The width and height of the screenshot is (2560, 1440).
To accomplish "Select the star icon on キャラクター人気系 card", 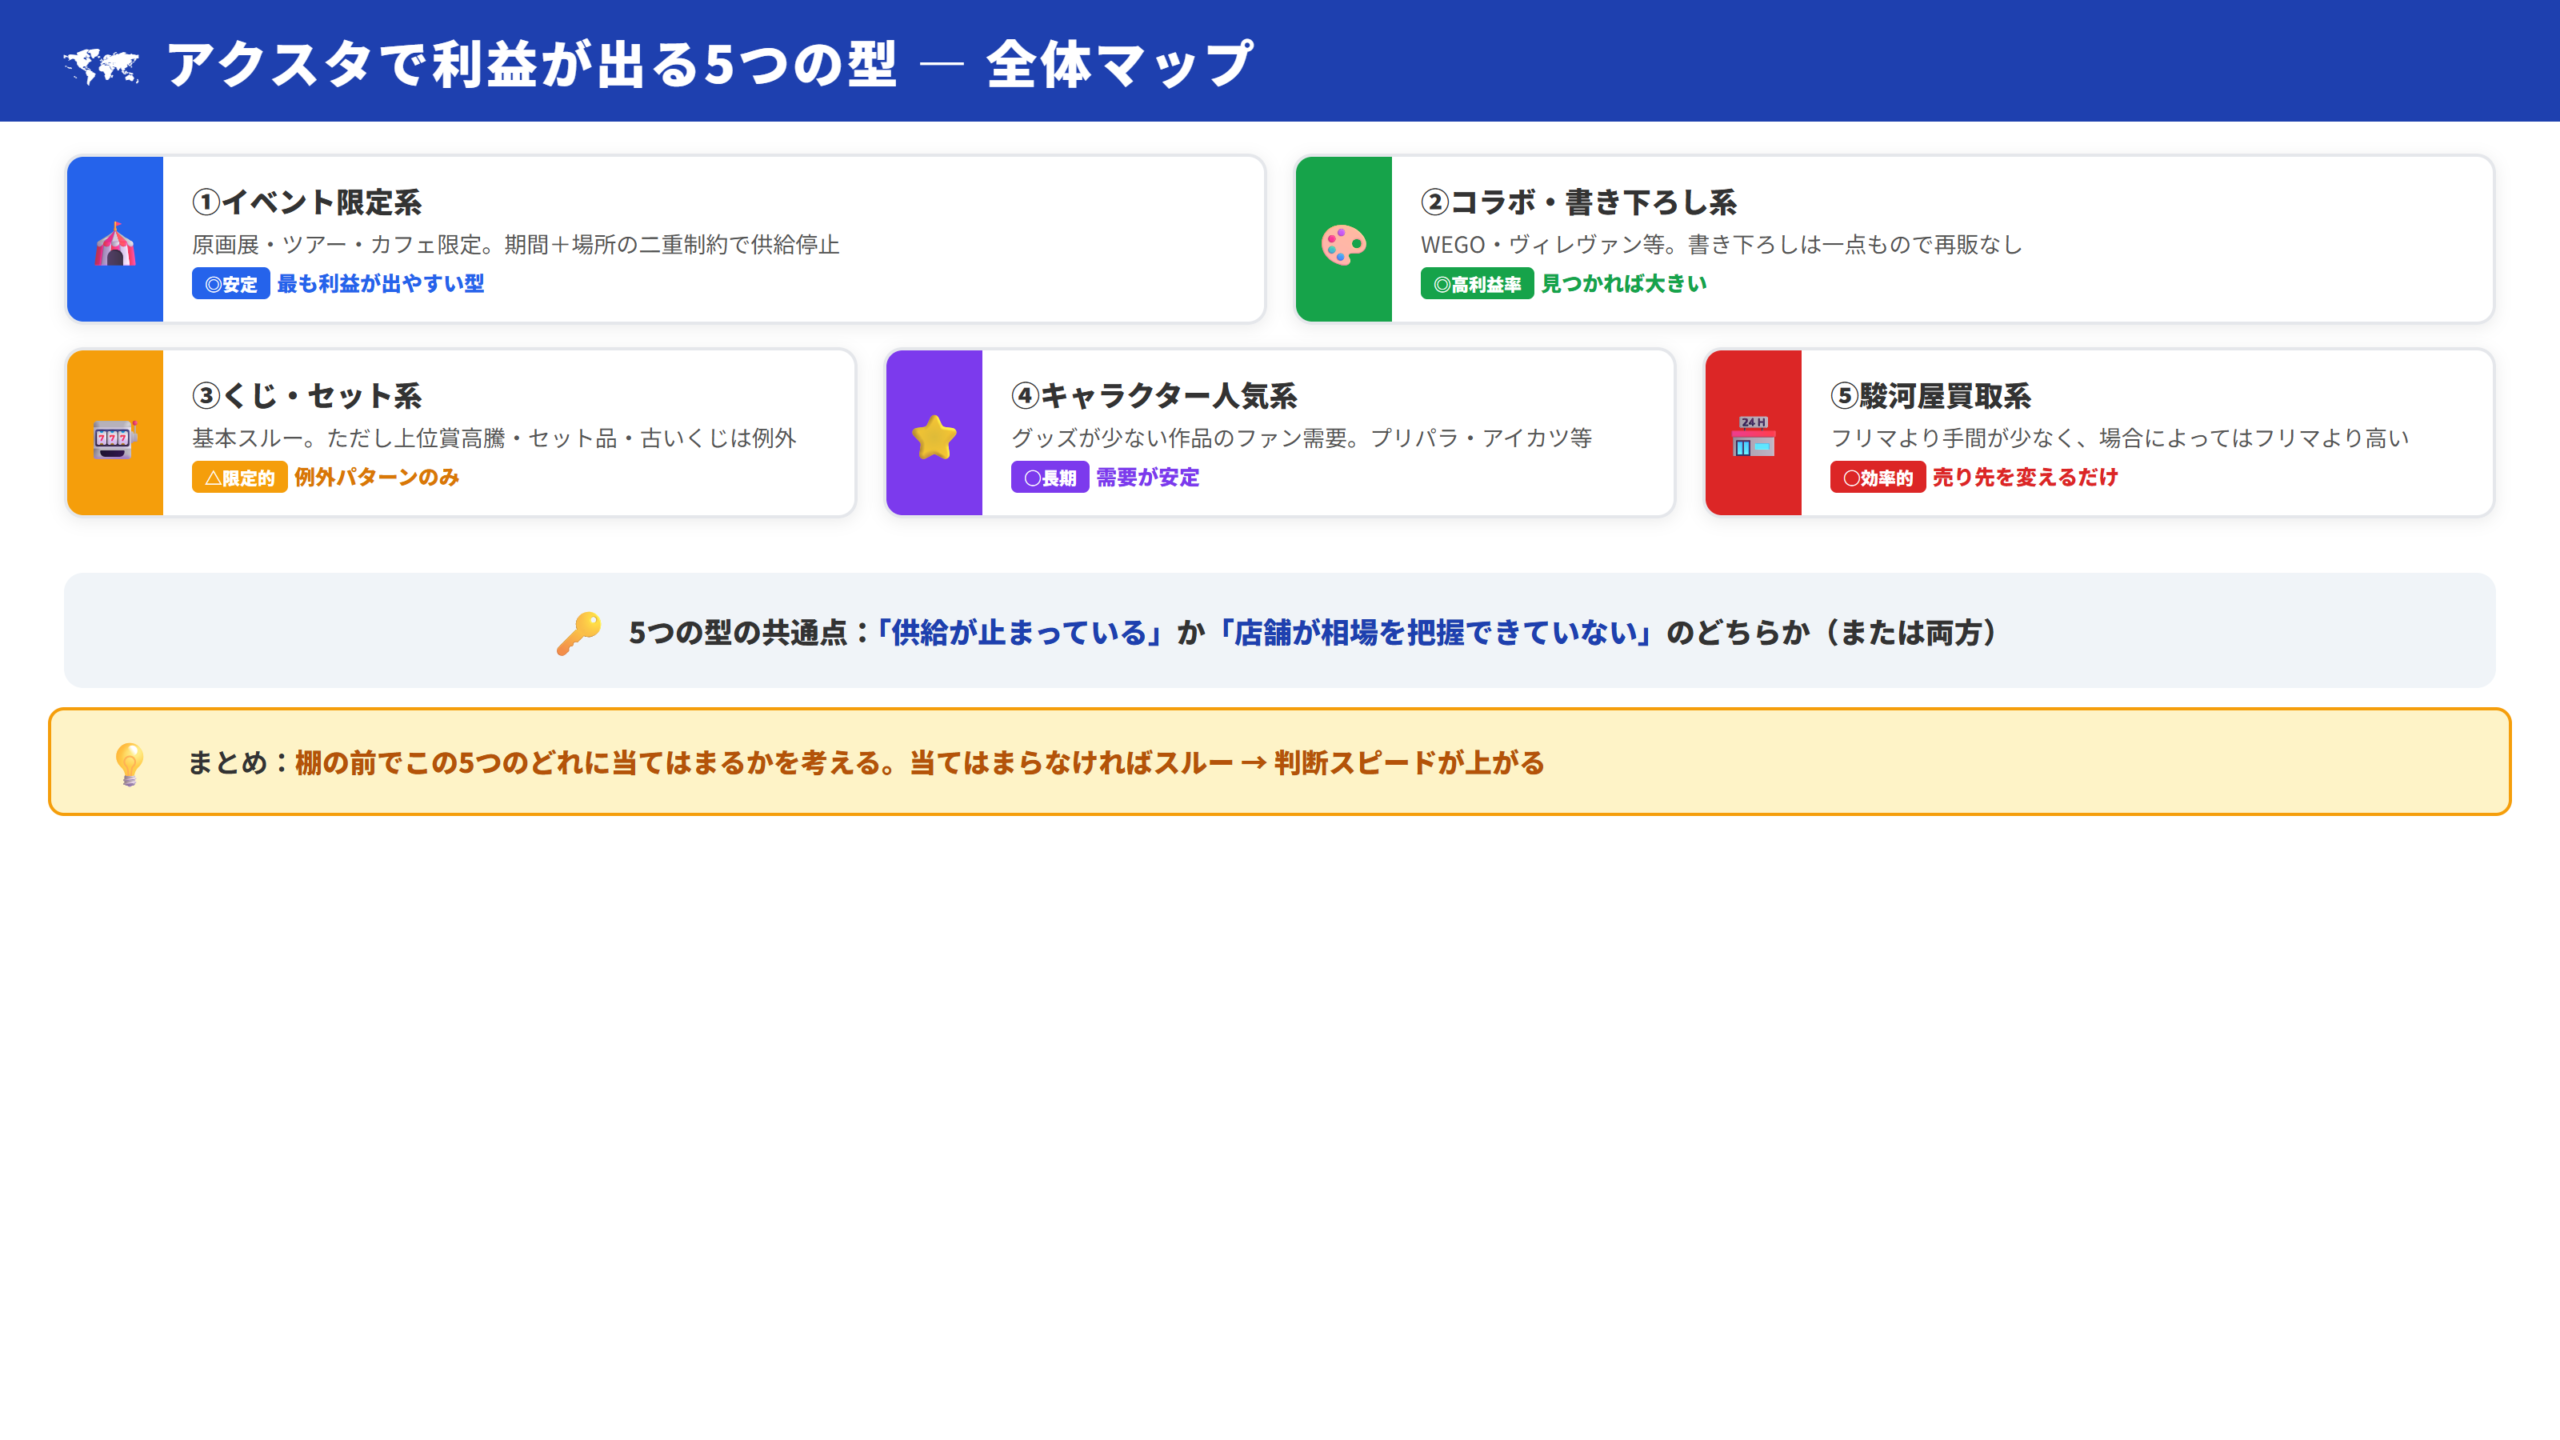I will coord(934,434).
